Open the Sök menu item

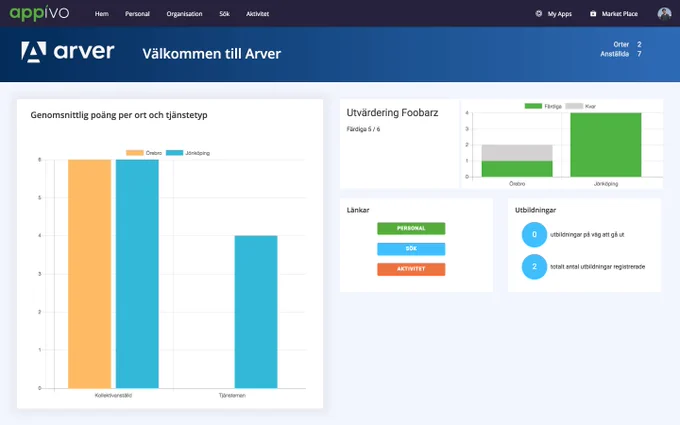(224, 14)
